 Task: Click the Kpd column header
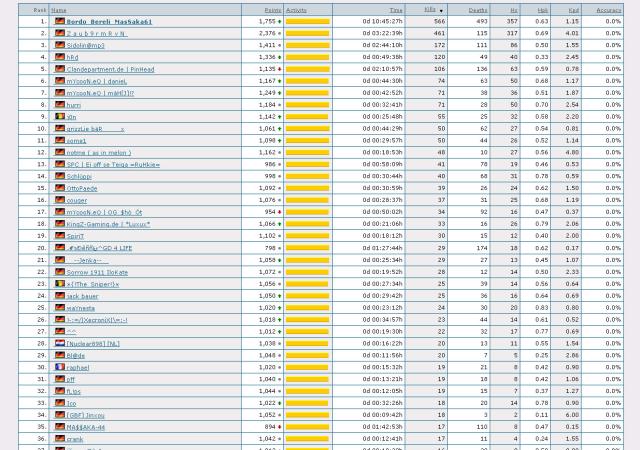coord(573,9)
